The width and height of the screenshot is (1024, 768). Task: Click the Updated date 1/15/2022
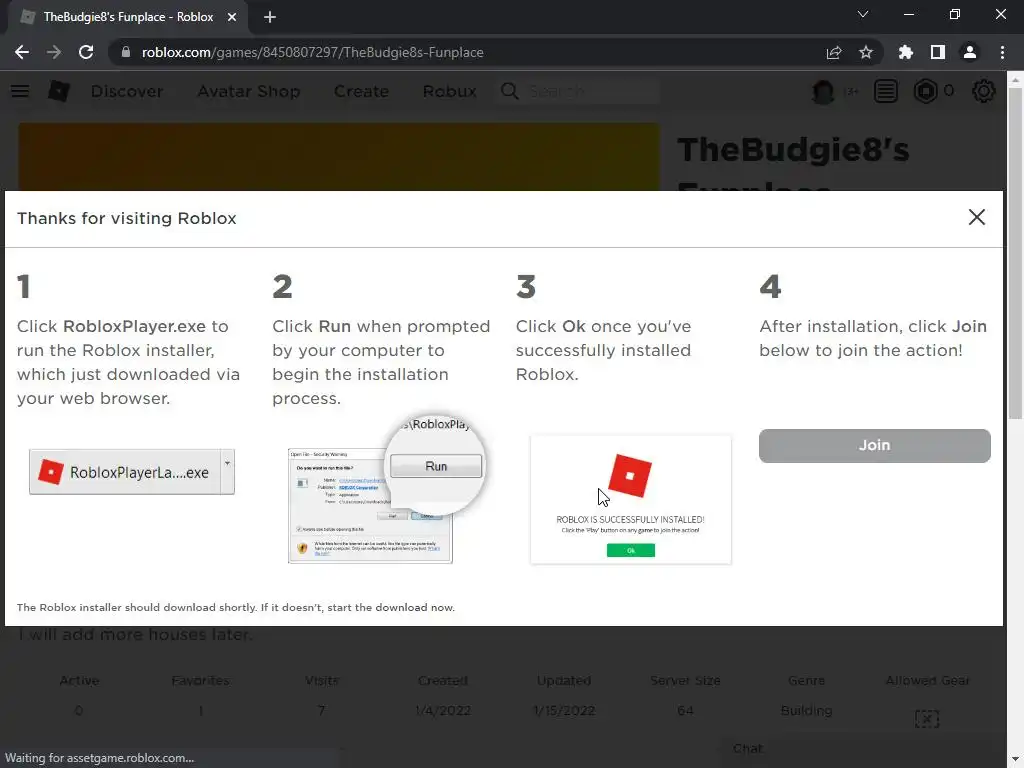(564, 711)
